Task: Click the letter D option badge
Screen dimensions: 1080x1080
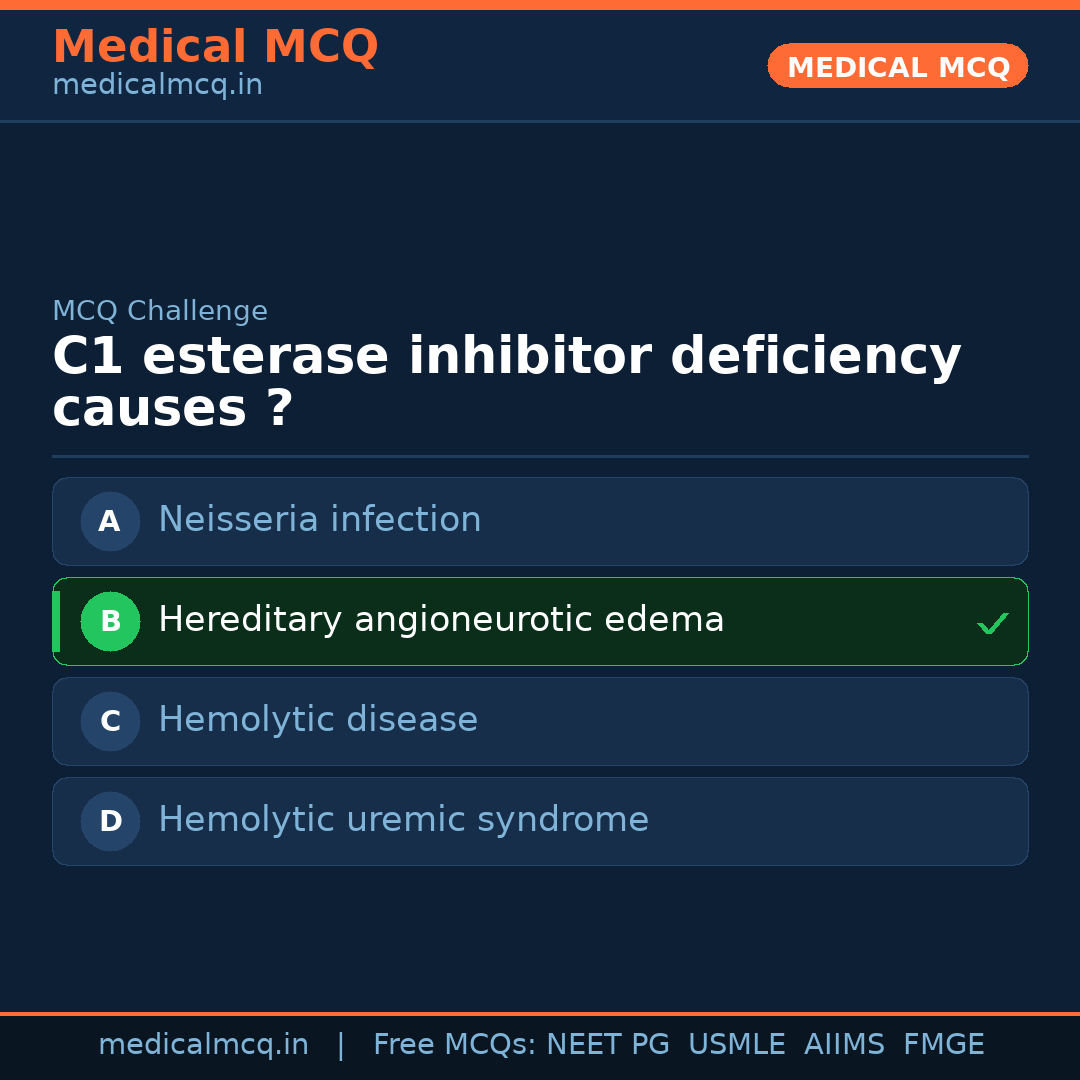Action: tap(110, 821)
